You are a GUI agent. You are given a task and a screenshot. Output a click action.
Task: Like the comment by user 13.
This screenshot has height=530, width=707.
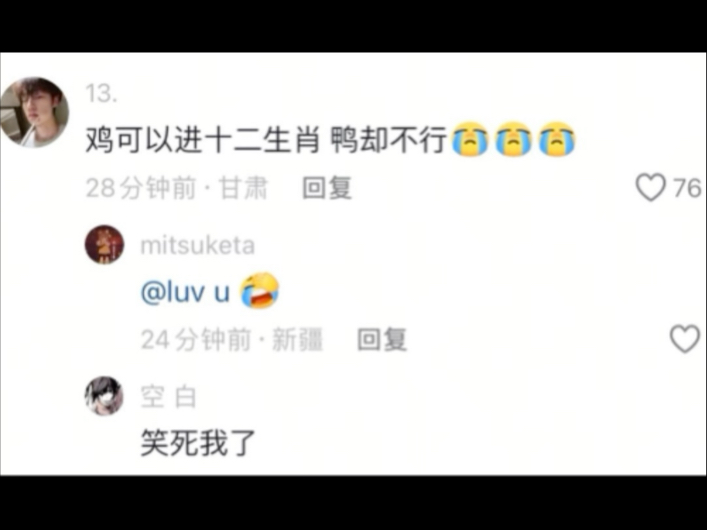(x=651, y=187)
